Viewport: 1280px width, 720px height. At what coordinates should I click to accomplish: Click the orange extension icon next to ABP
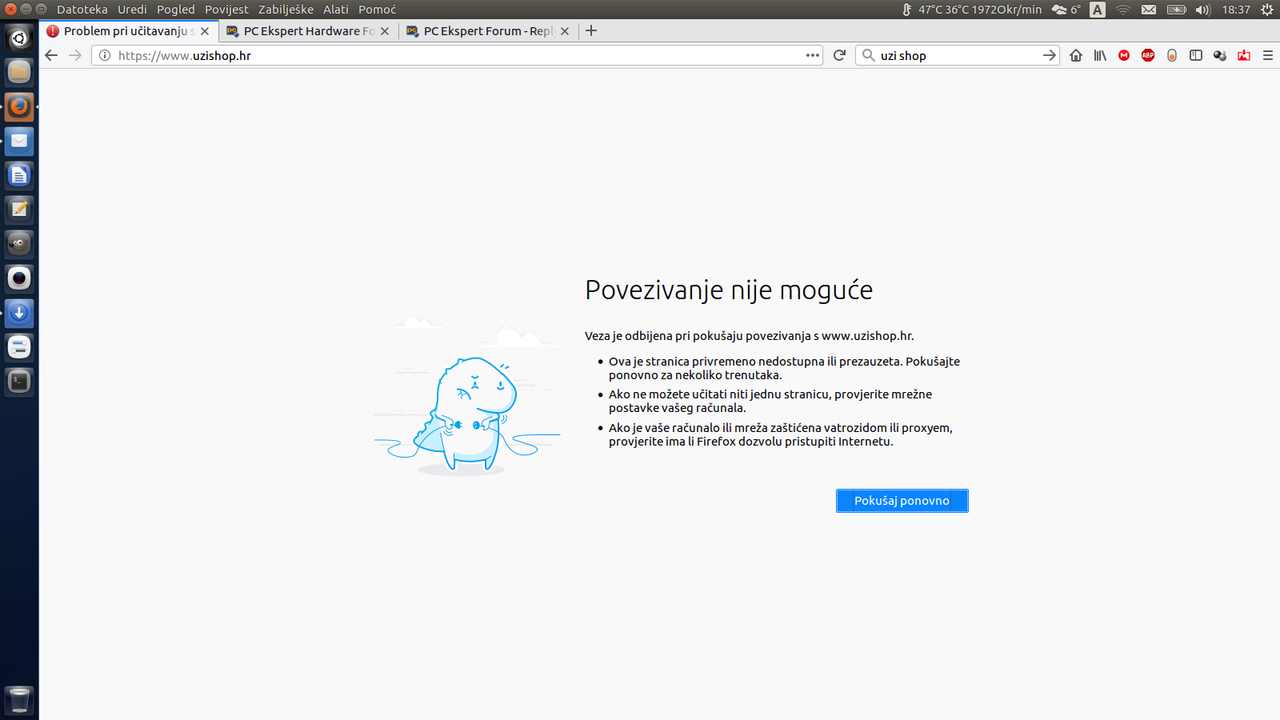coord(1172,56)
